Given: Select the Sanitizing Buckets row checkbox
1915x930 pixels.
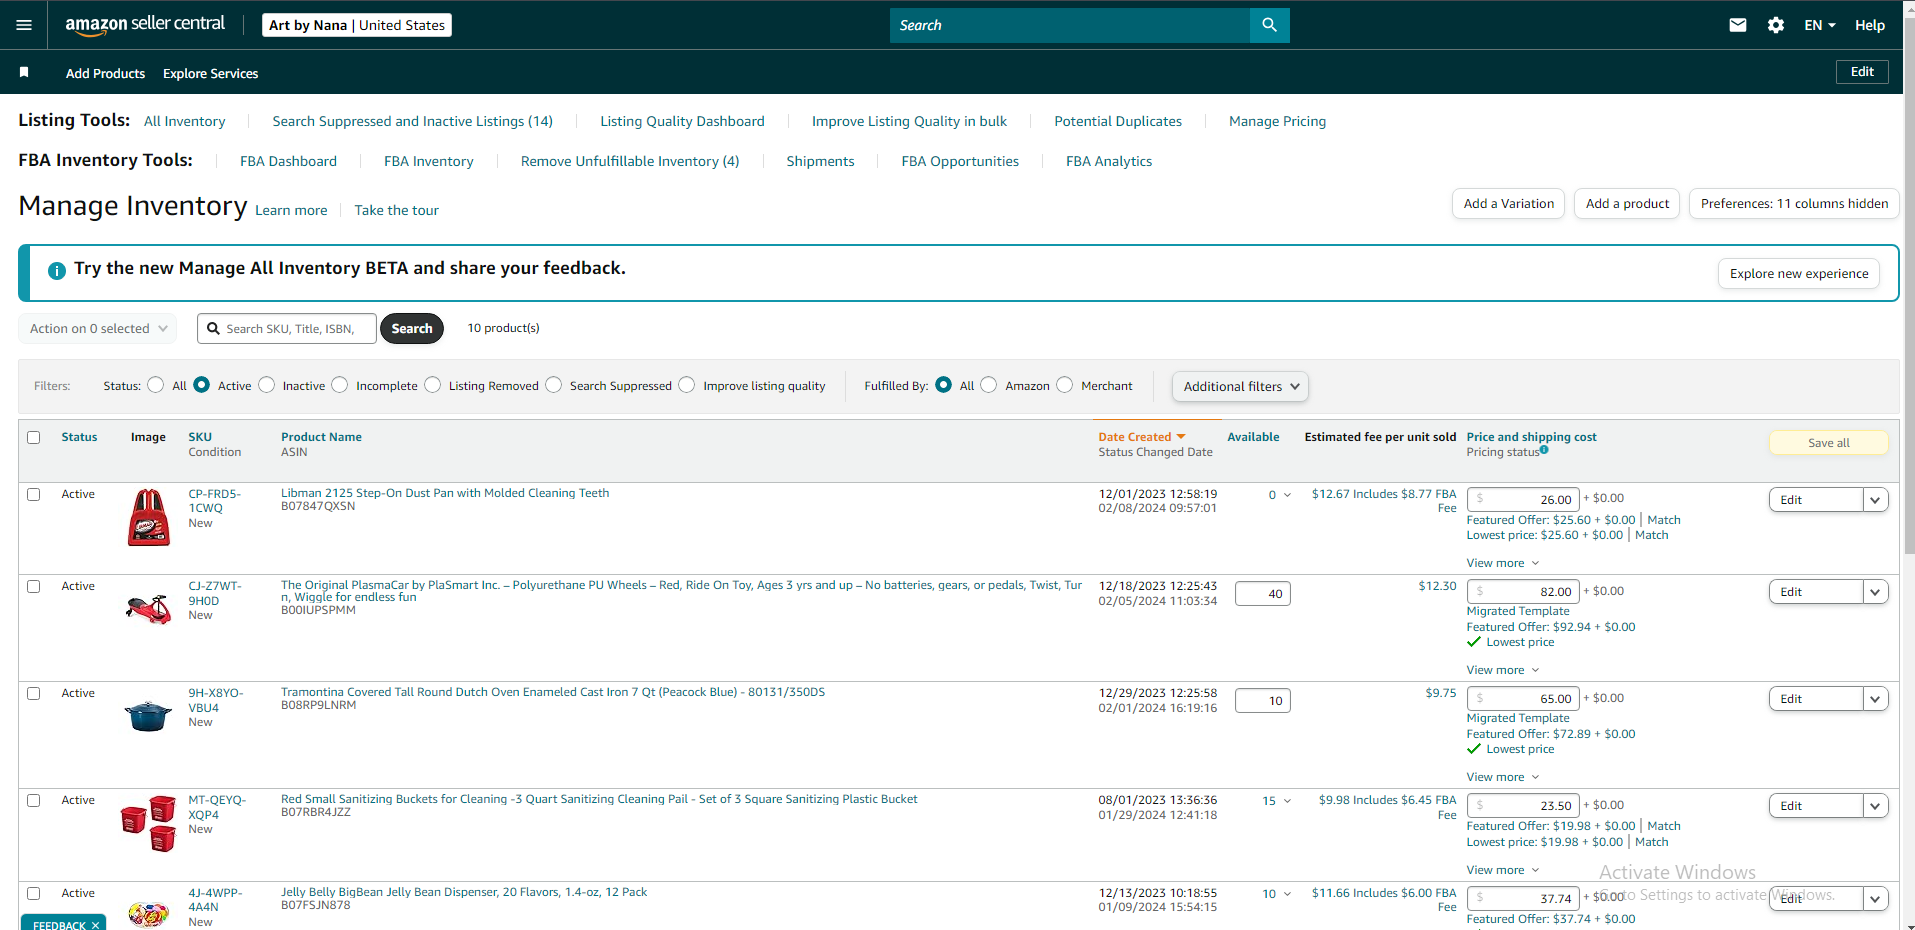Looking at the screenshot, I should [x=34, y=800].
